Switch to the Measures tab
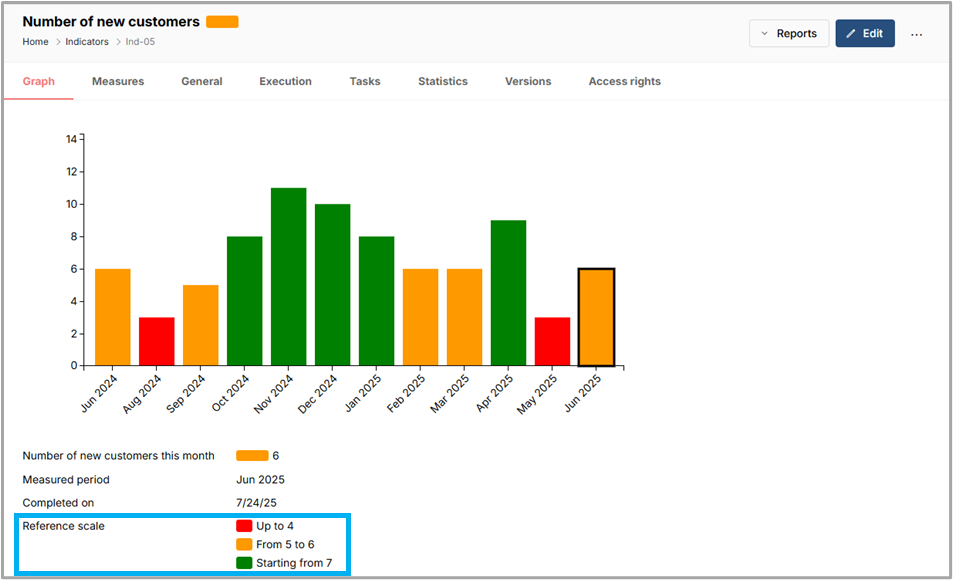The height and width of the screenshot is (580, 953). click(x=118, y=82)
